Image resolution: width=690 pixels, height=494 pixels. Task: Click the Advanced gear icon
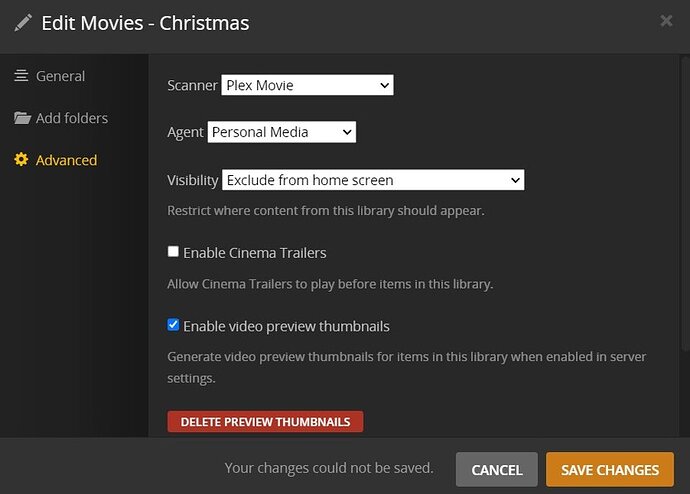tap(21, 159)
